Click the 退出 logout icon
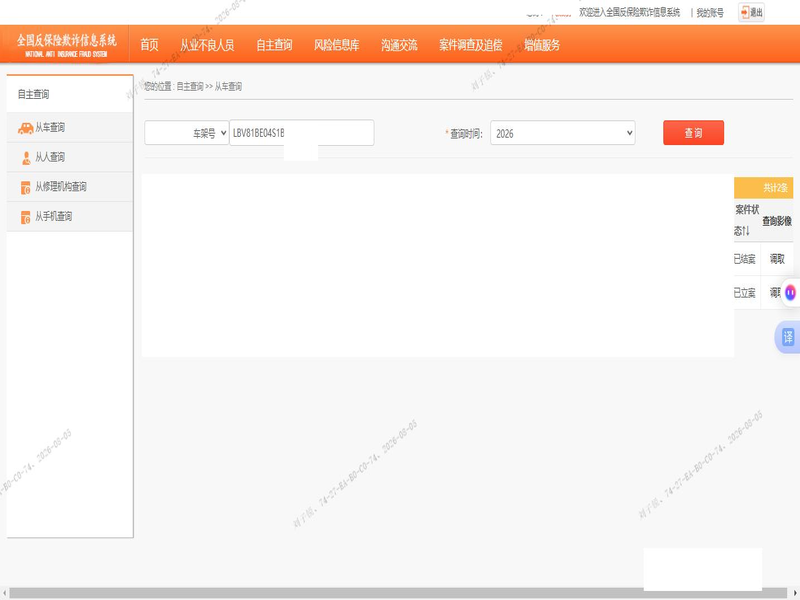This screenshot has width=800, height=600. (751, 12)
